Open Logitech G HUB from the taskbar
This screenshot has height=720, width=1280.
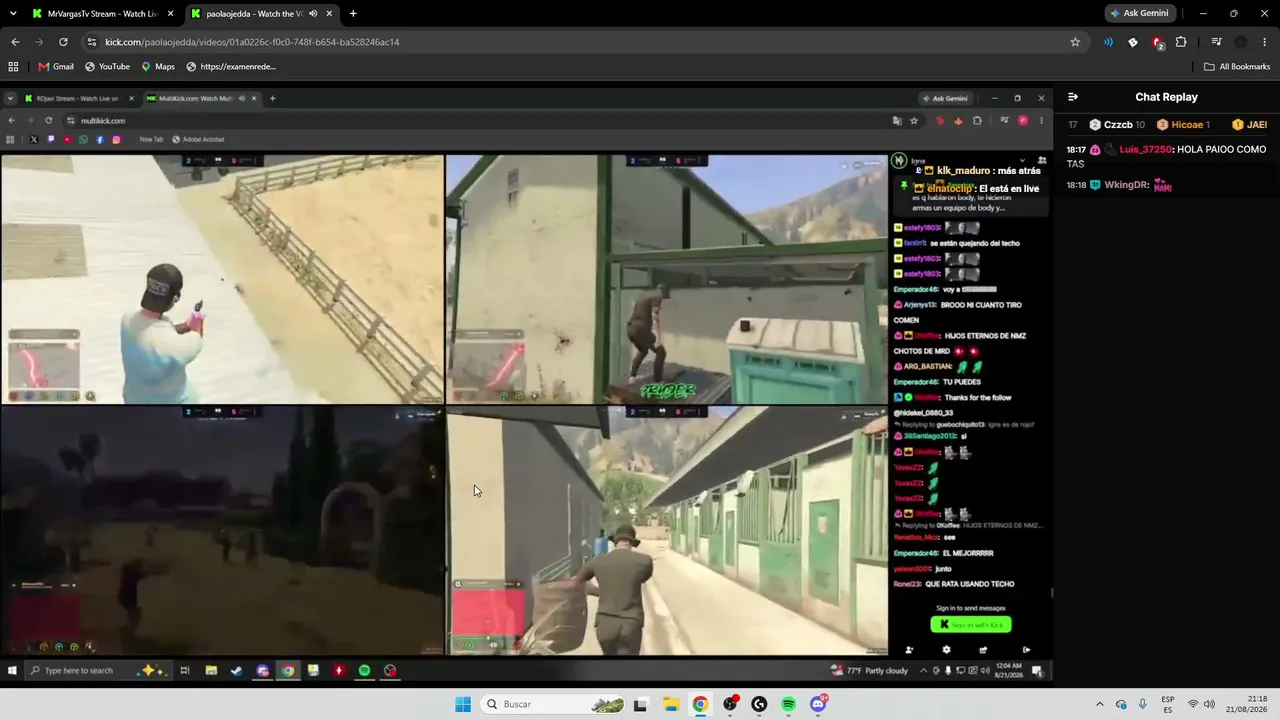pos(759,704)
